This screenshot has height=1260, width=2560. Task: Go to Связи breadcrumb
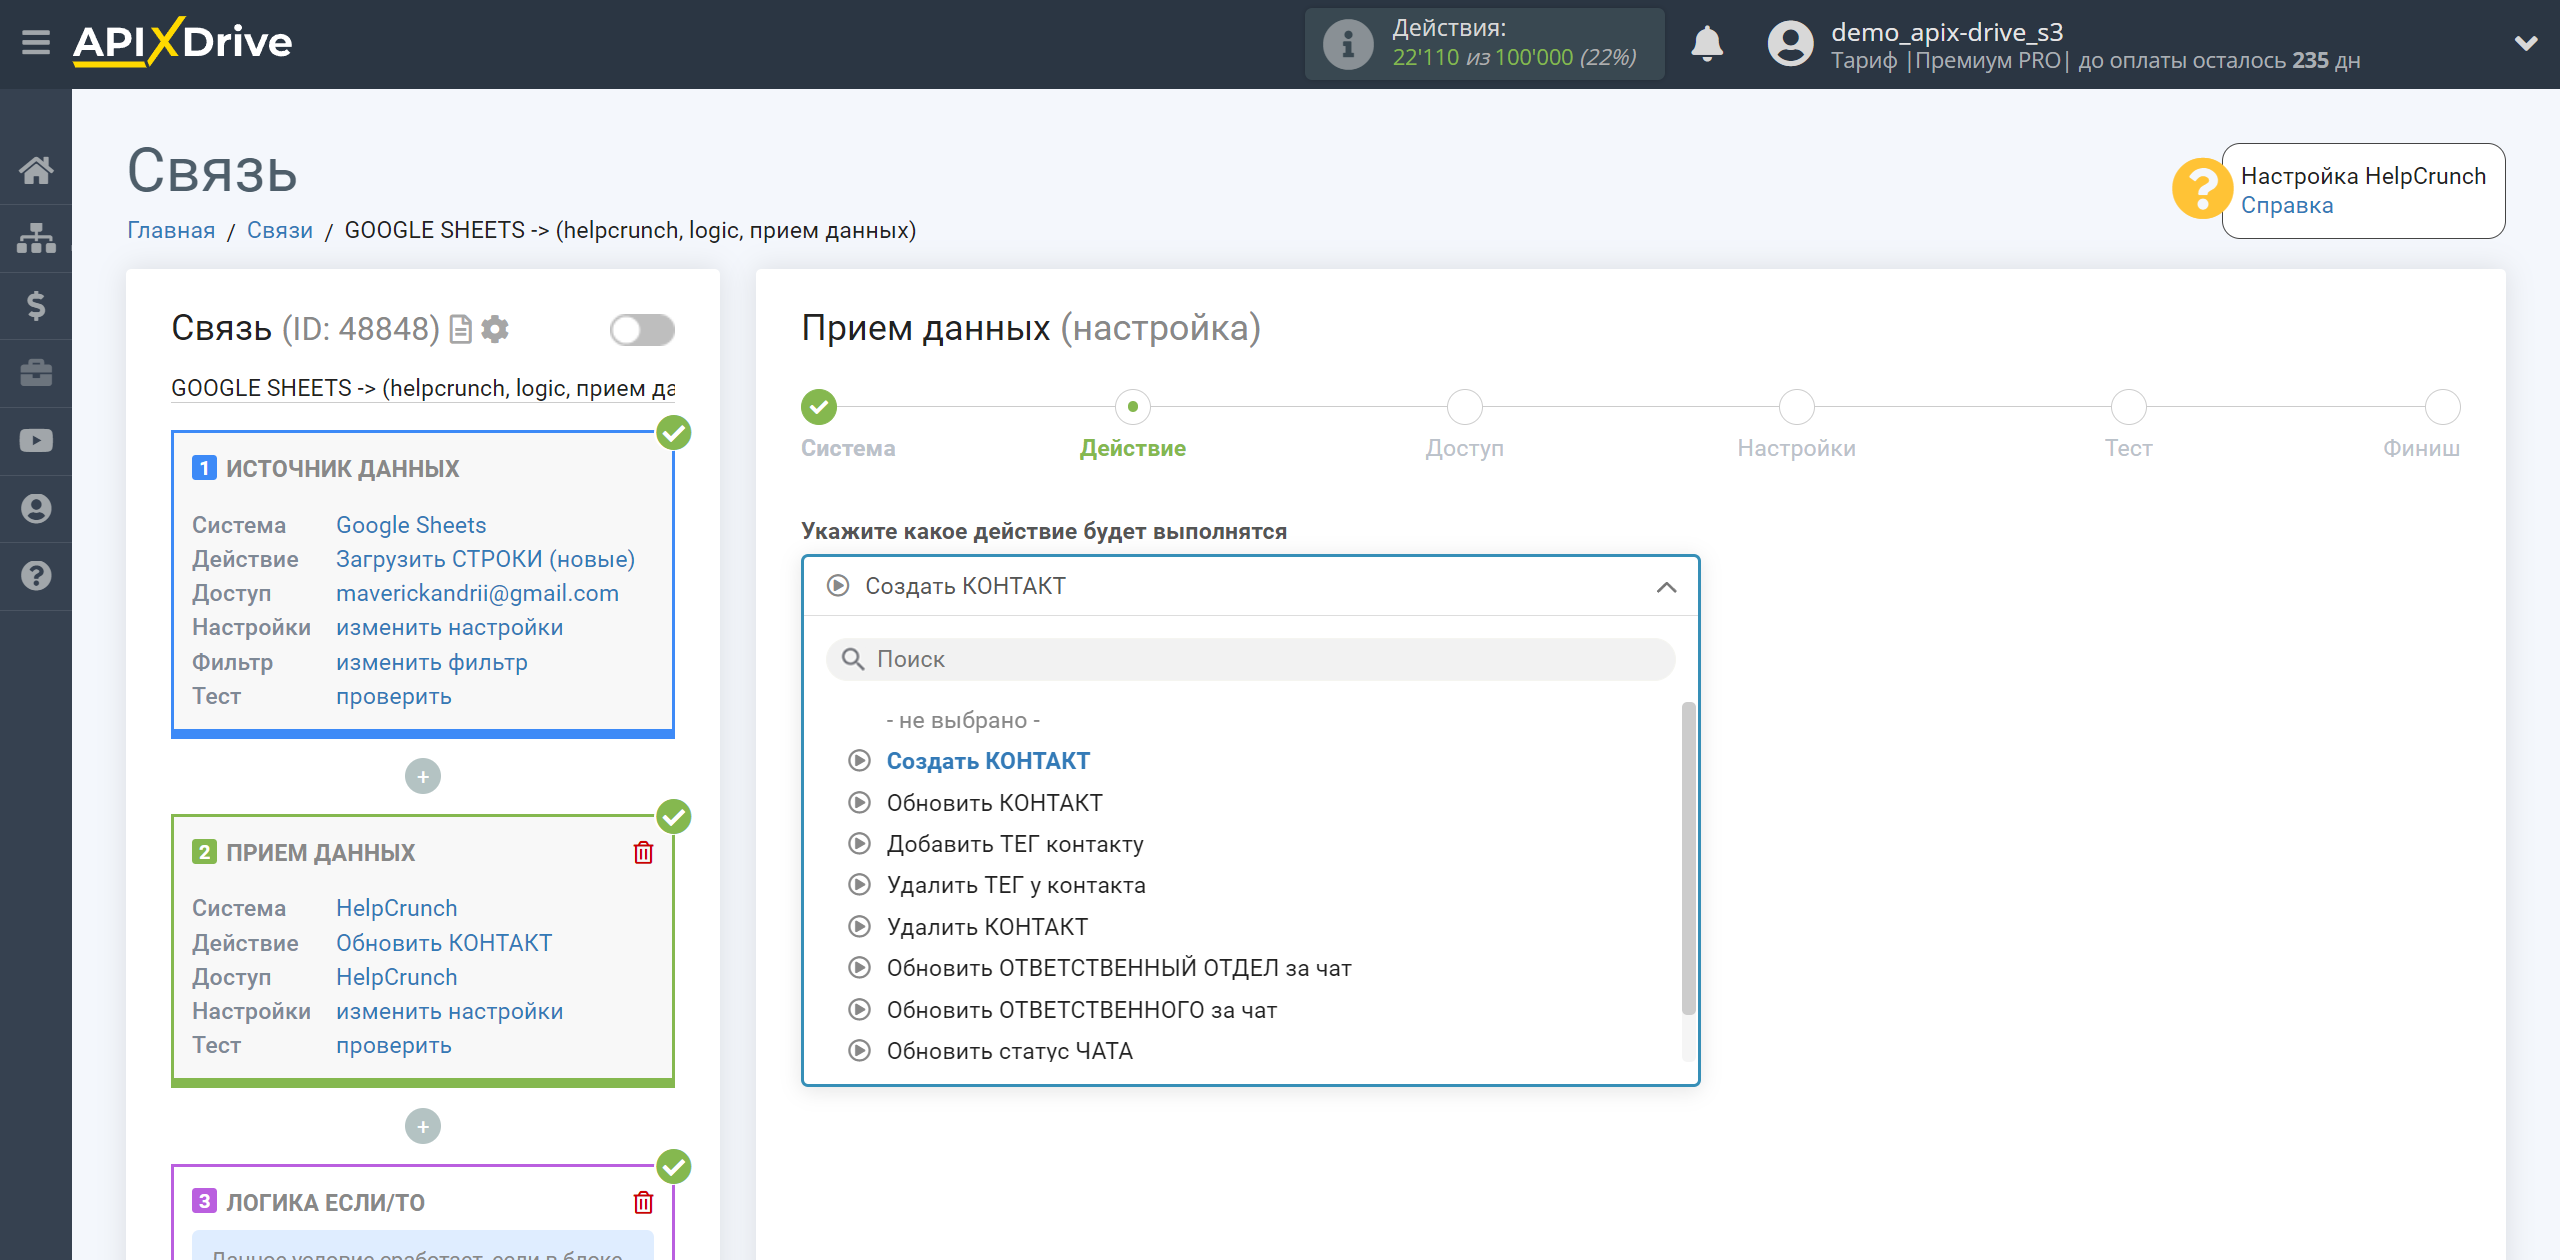click(280, 230)
